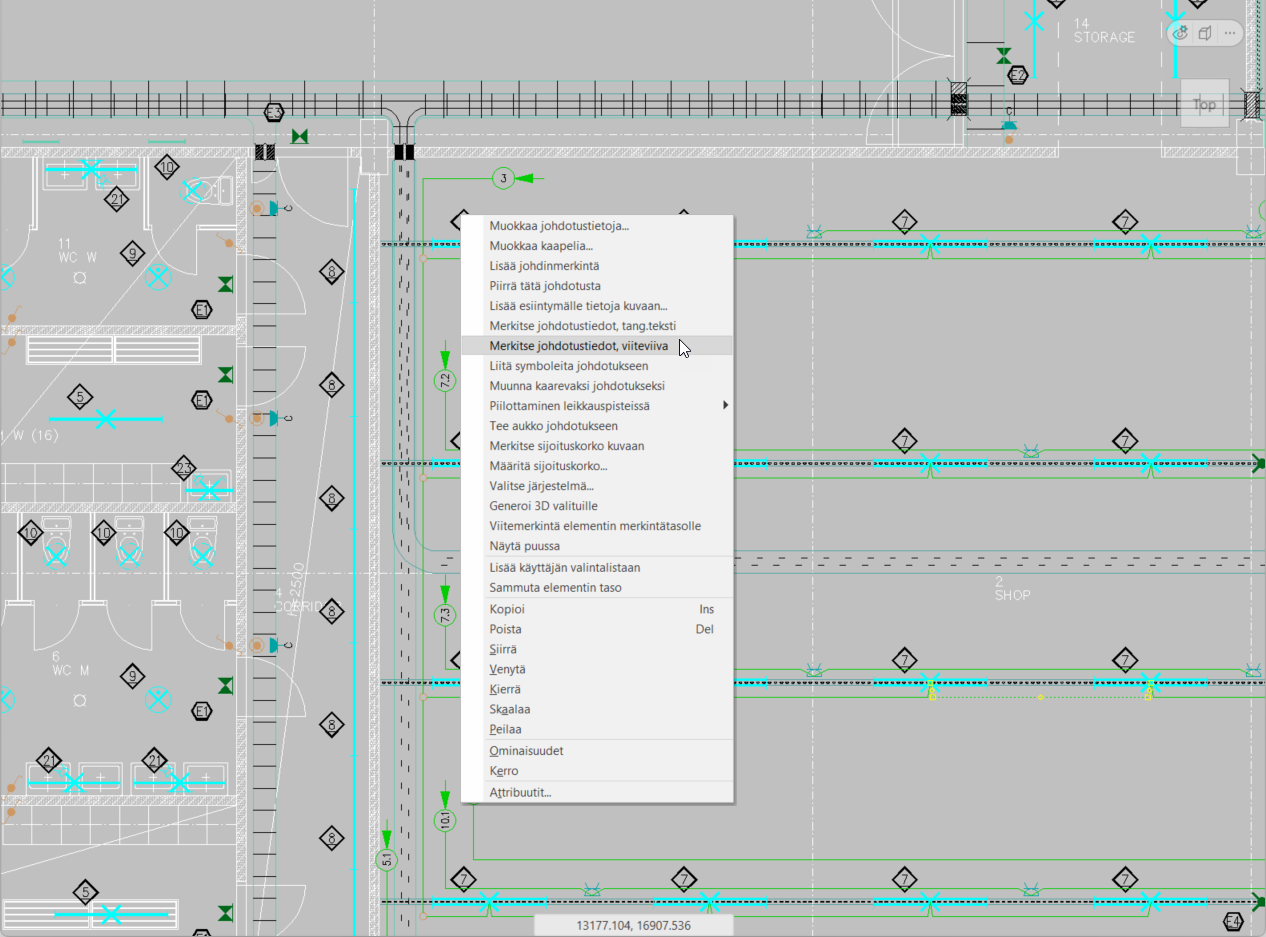Screen dimensions: 1266x937
Task: Select the green circuit marker 10.1
Action: [445, 820]
